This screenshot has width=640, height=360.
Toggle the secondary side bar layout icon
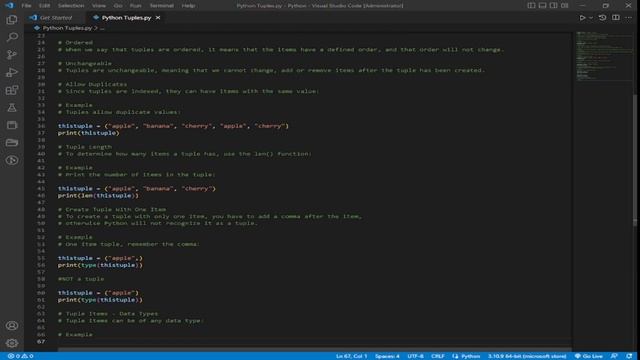pyautogui.click(x=553, y=5)
